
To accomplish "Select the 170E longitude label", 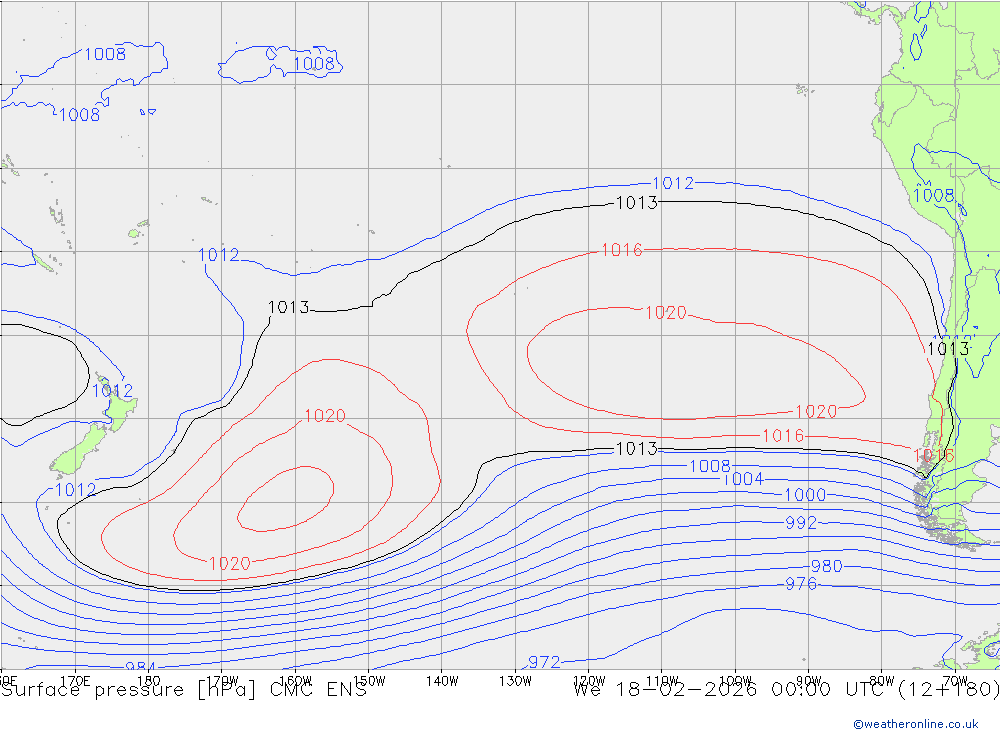I will (x=75, y=681).
